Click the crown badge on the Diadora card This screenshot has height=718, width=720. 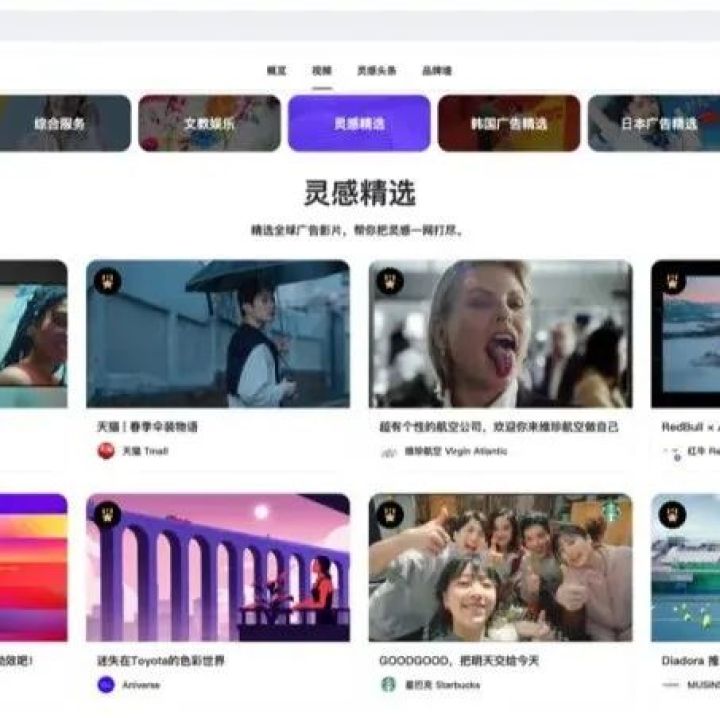point(672,515)
